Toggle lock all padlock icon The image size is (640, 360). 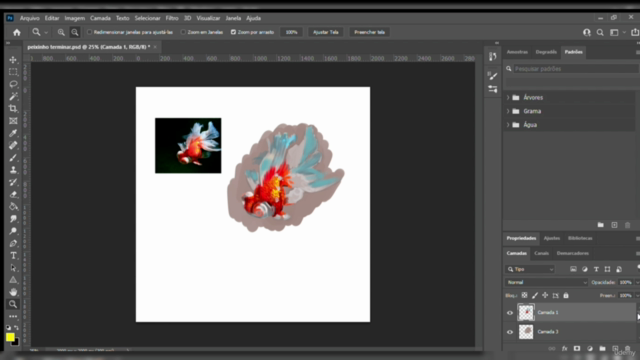tap(566, 295)
